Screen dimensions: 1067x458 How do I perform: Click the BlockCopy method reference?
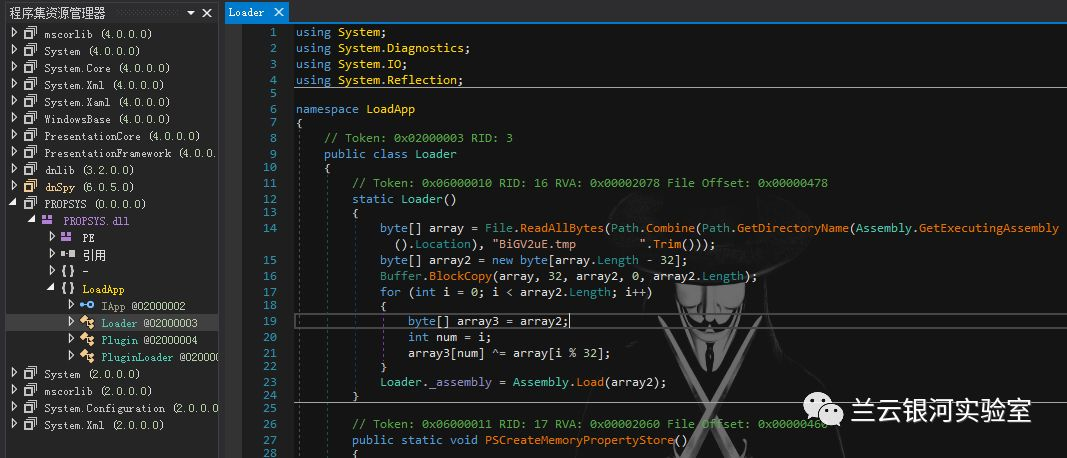(458, 276)
